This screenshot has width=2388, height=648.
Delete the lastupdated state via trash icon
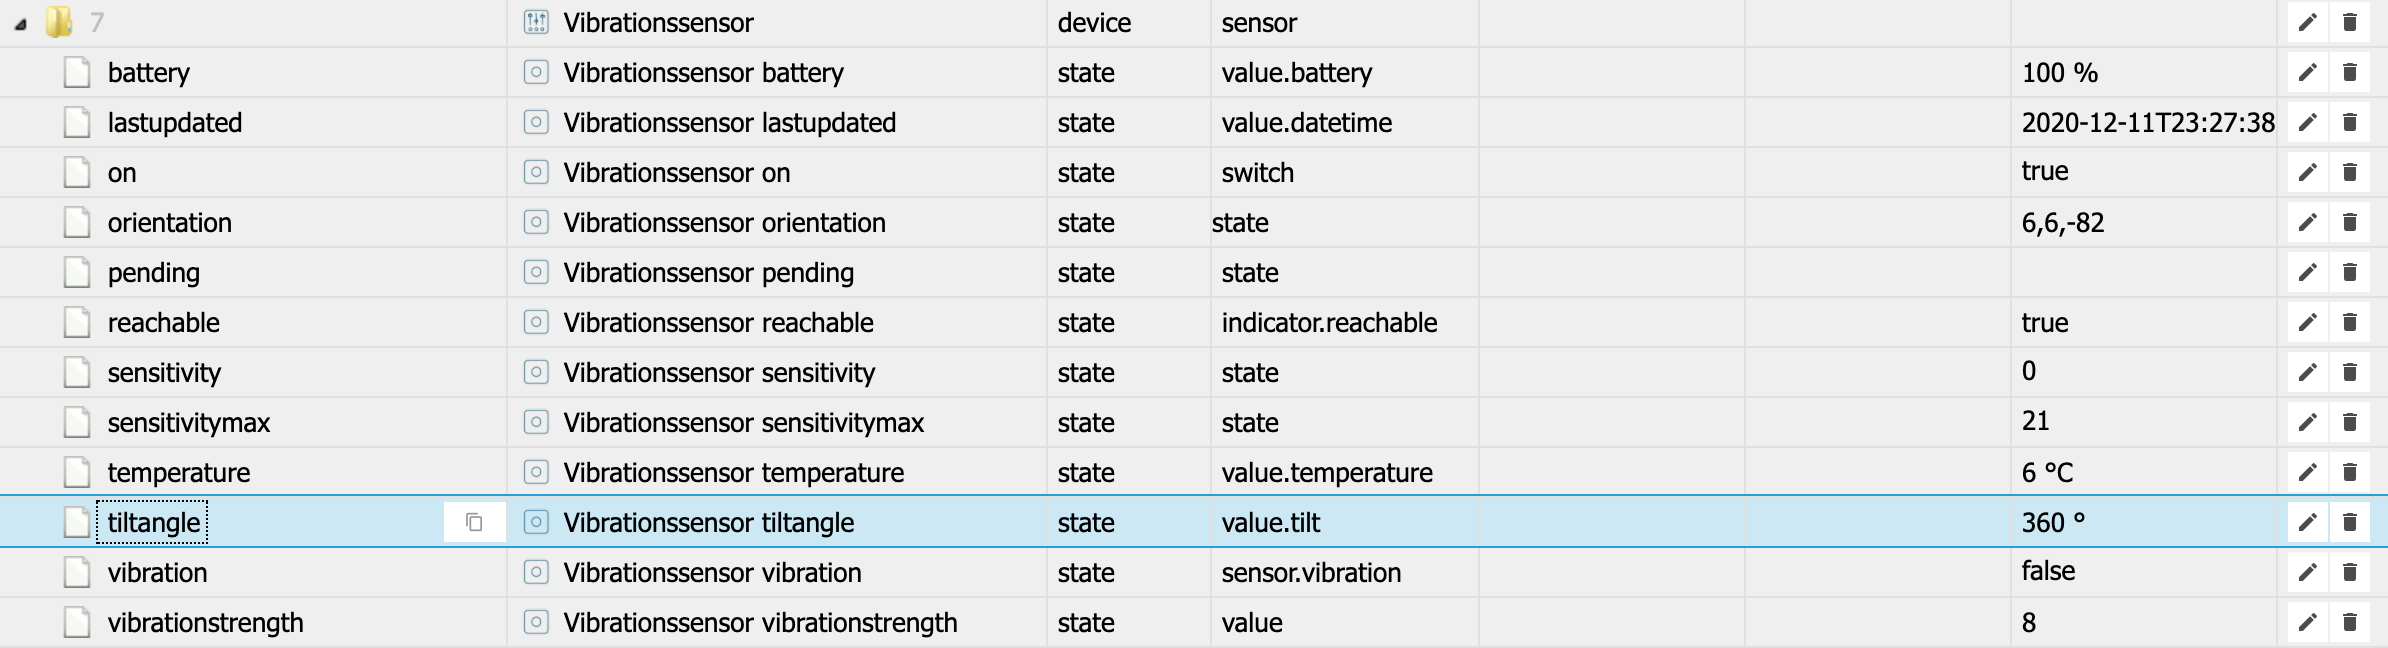pyautogui.click(x=2349, y=122)
